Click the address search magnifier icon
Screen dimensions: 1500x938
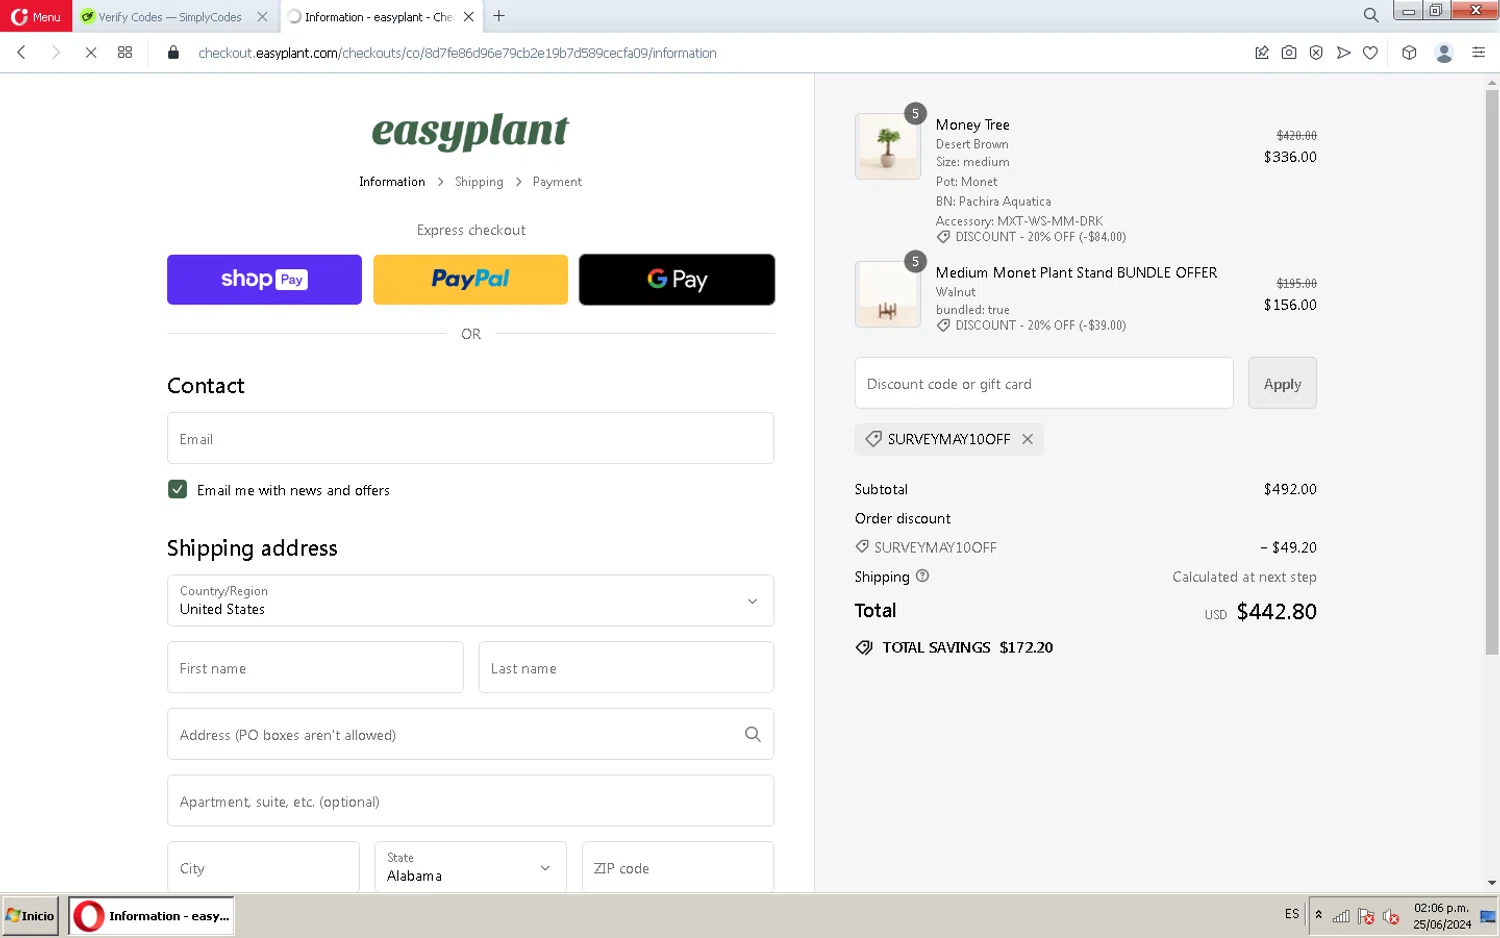tap(753, 734)
